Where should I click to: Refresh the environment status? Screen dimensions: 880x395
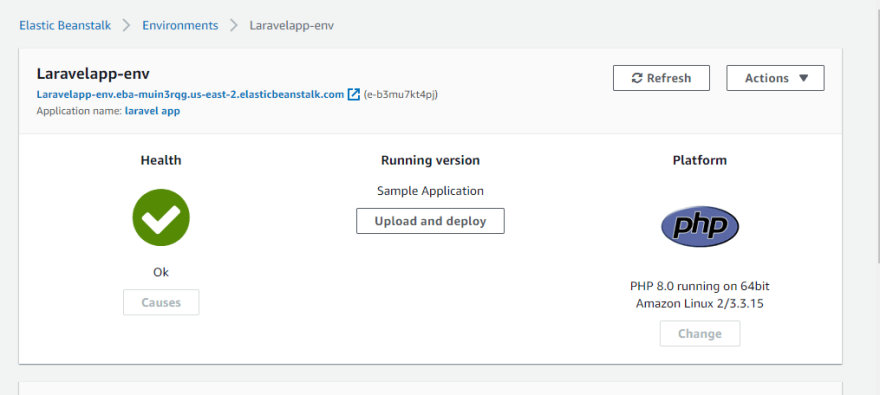(x=661, y=78)
